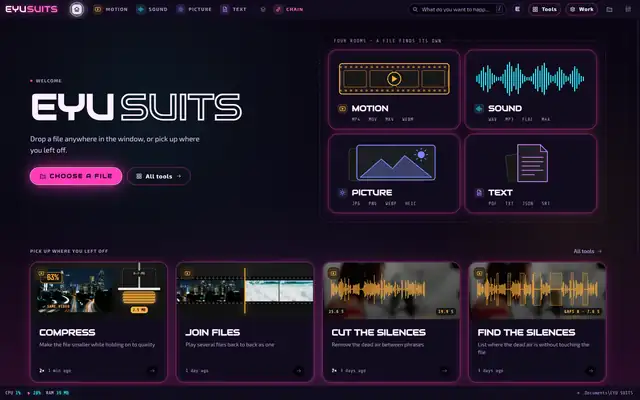Open the Motion room card
This screenshot has width=640, height=400.
[x=394, y=89]
